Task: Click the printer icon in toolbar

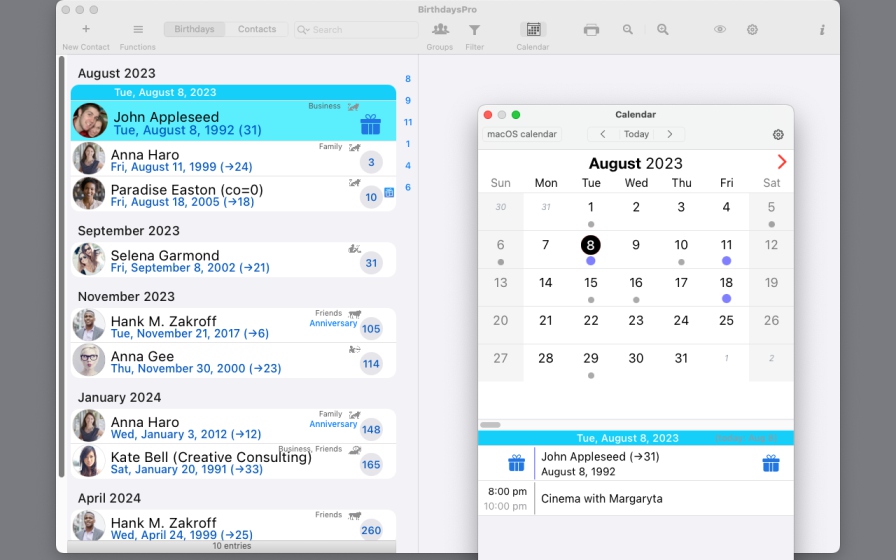Action: tap(591, 30)
